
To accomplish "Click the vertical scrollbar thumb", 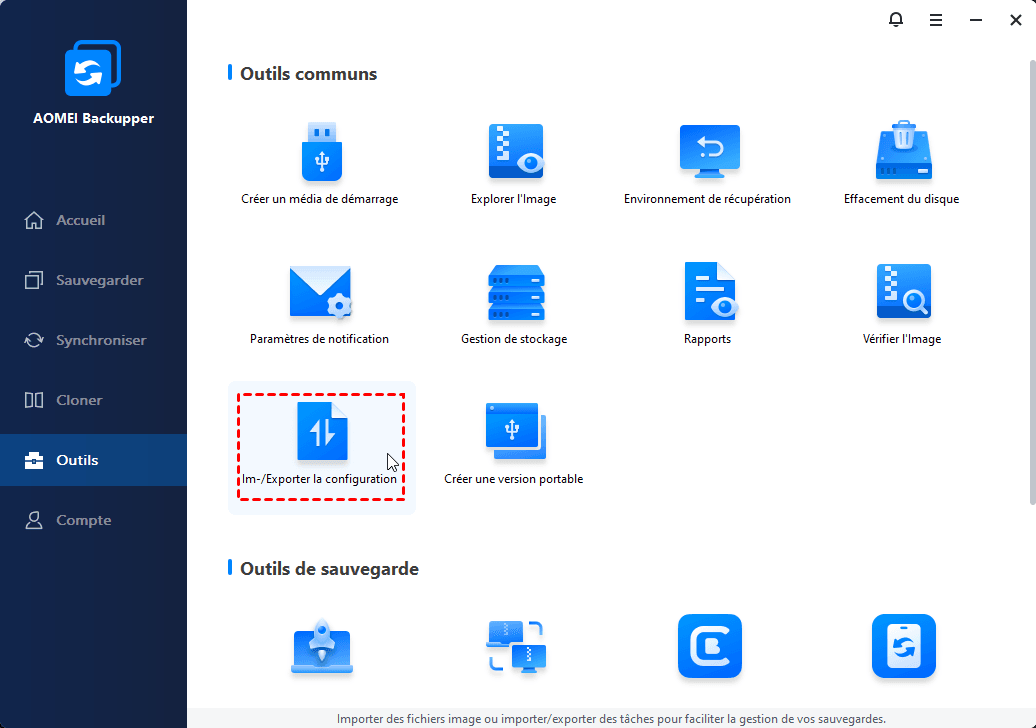I will (1032, 282).
